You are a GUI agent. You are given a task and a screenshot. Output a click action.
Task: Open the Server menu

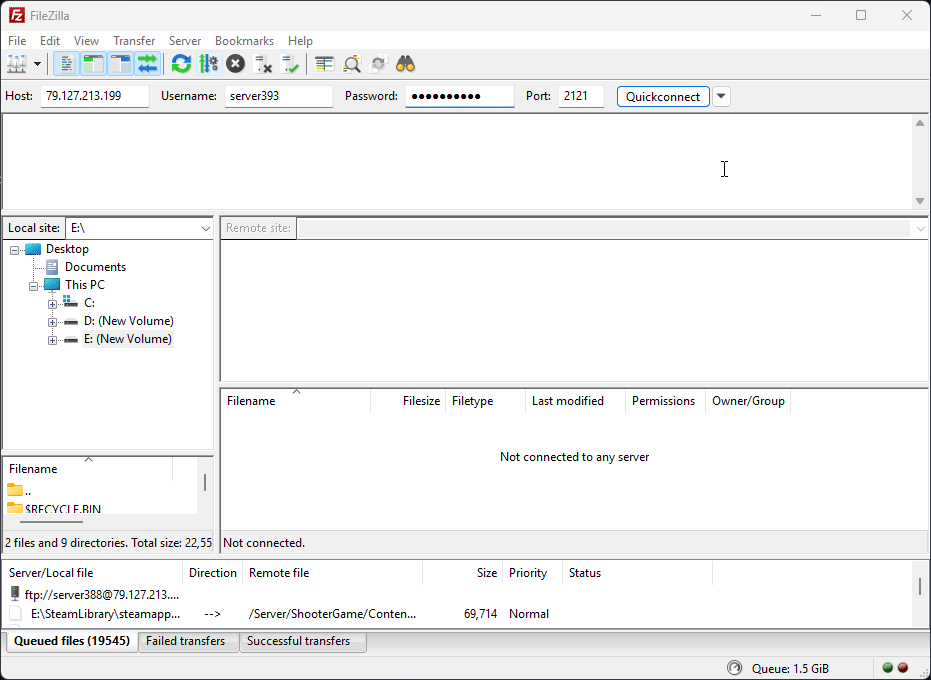pyautogui.click(x=185, y=41)
